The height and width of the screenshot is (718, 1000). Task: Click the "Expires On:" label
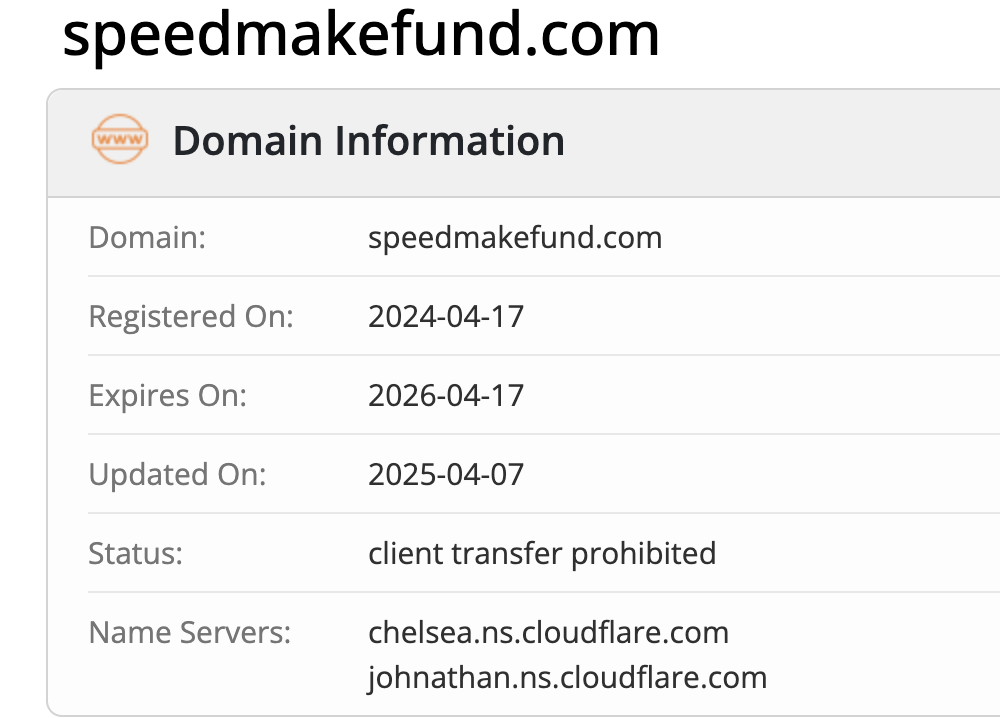coord(167,395)
